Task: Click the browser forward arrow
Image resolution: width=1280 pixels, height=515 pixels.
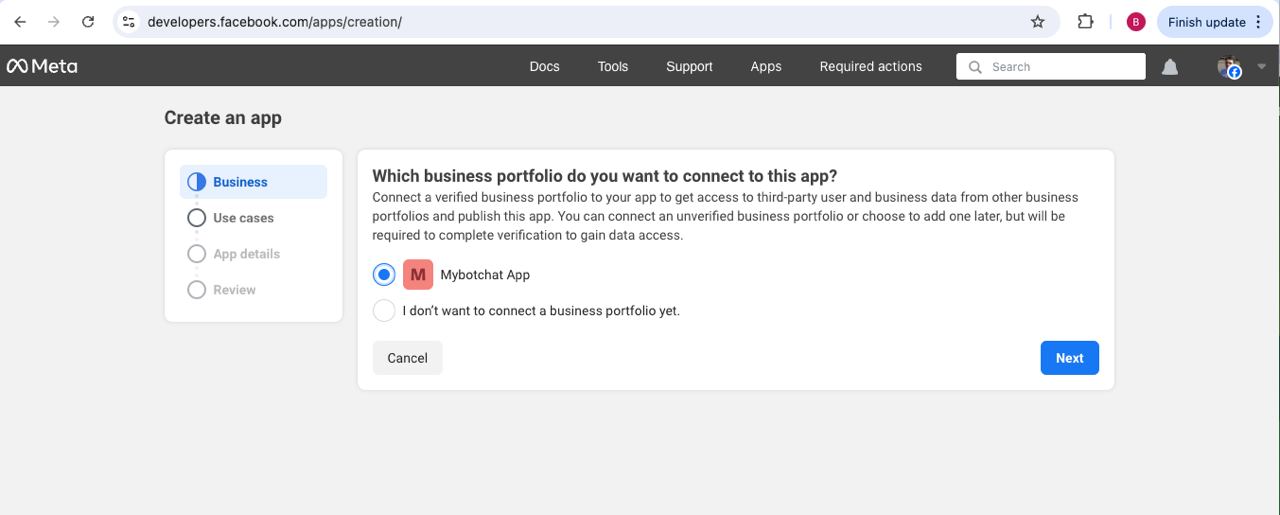Action: (54, 22)
